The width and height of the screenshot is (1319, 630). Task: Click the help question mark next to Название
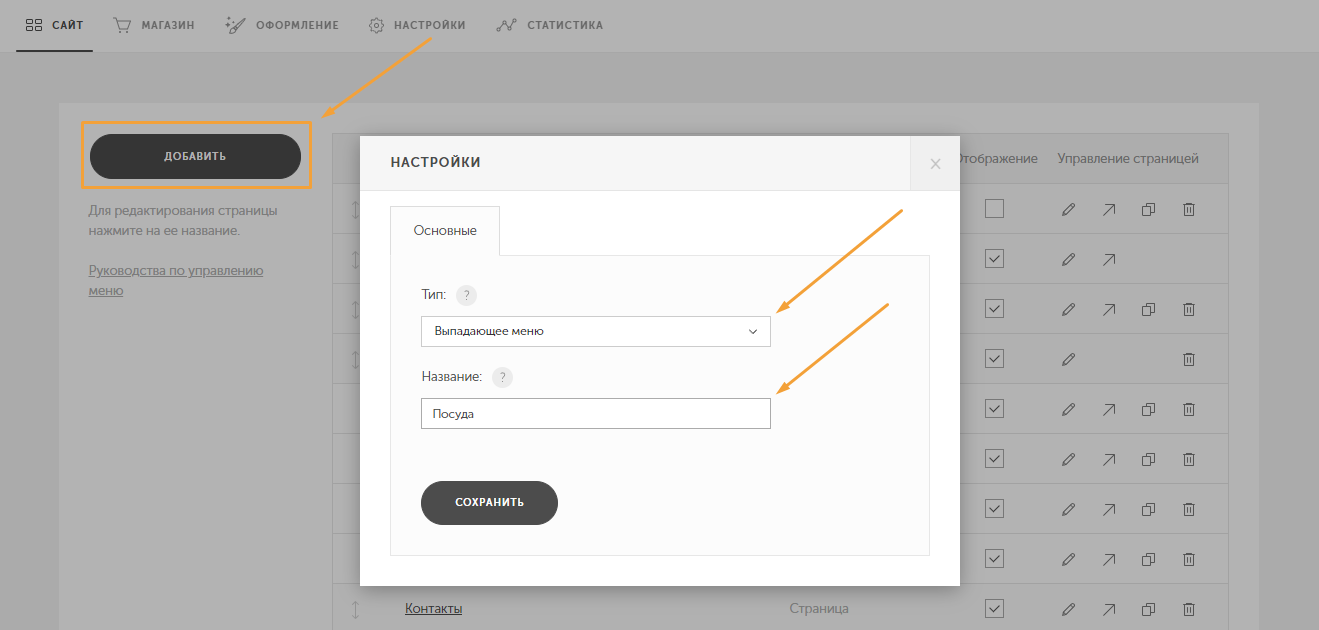(x=502, y=377)
